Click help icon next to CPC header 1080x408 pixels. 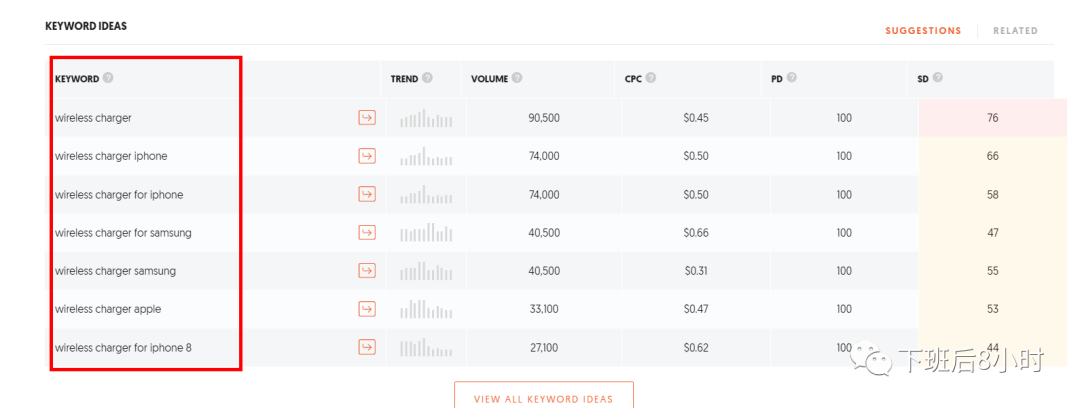pos(651,78)
